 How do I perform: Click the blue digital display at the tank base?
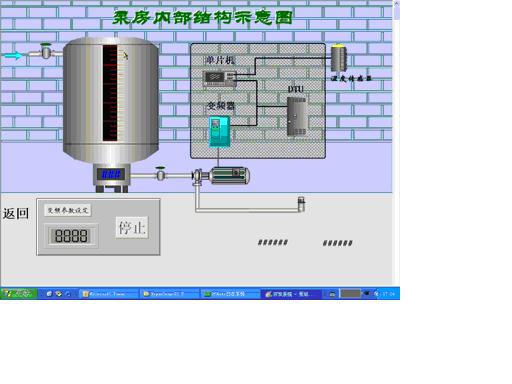[111, 174]
